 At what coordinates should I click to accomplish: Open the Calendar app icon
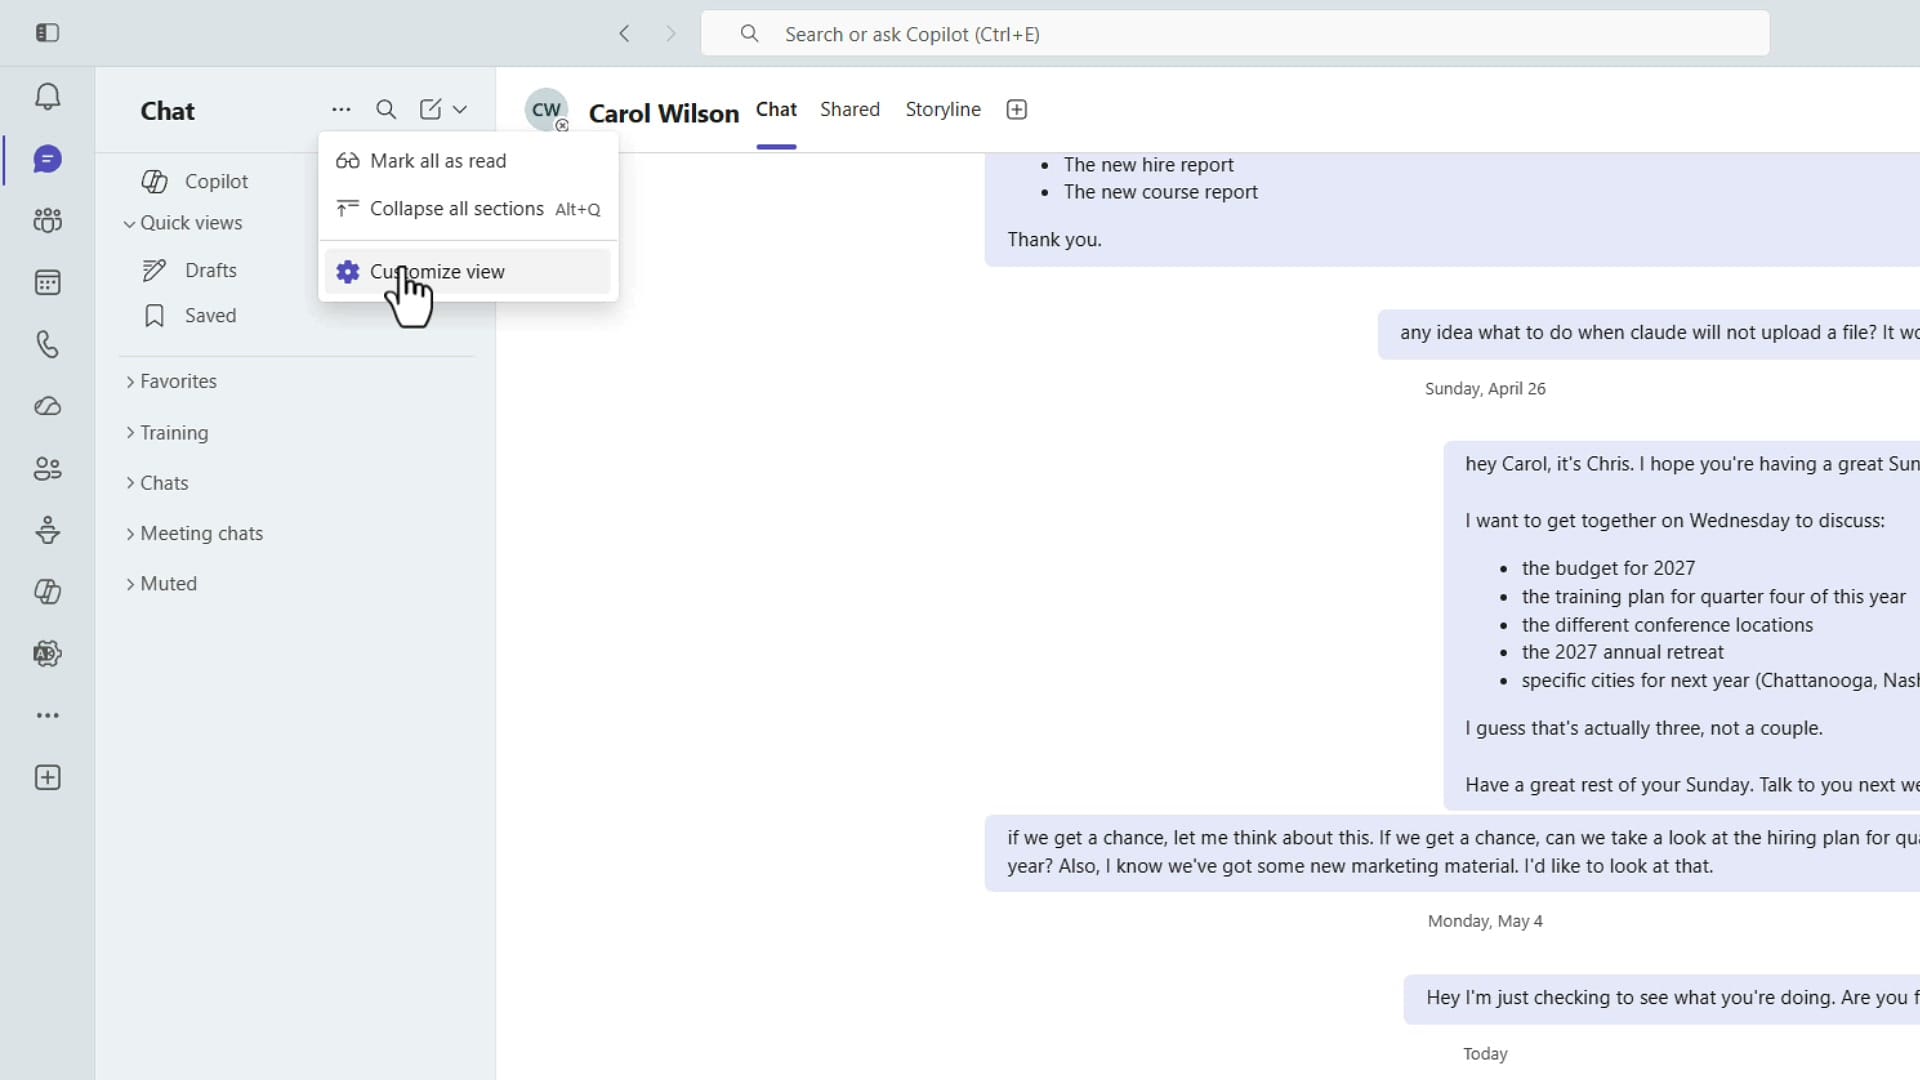tap(47, 283)
